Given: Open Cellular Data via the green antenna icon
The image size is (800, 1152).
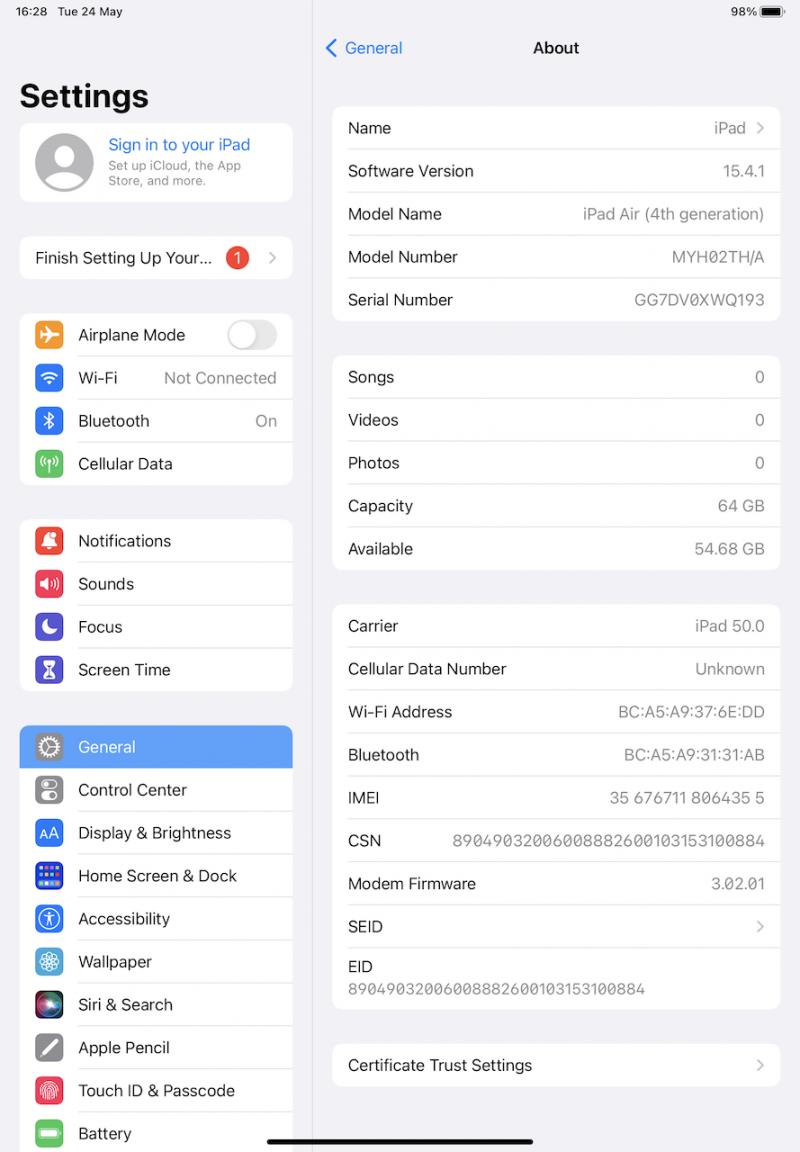Looking at the screenshot, I should (x=49, y=464).
